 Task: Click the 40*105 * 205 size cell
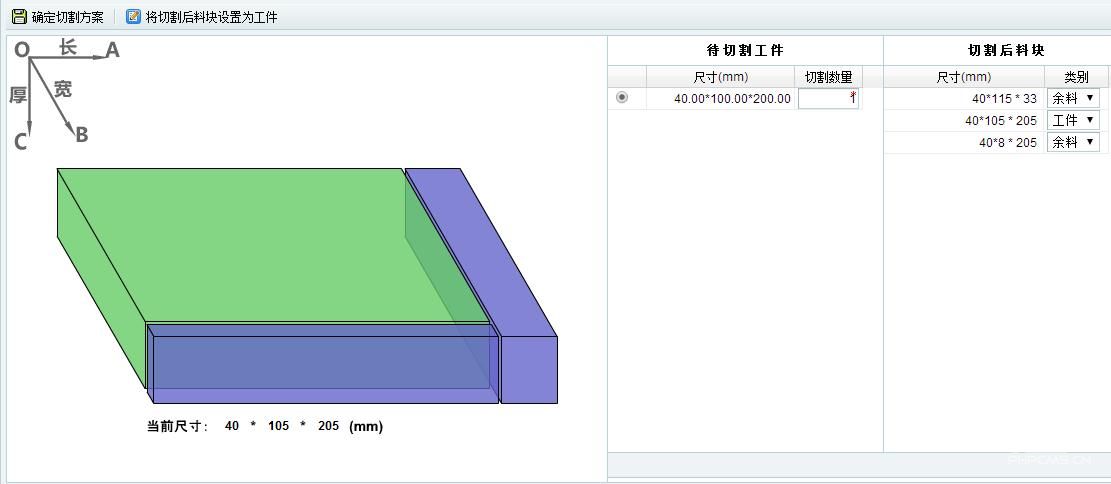[964, 120]
